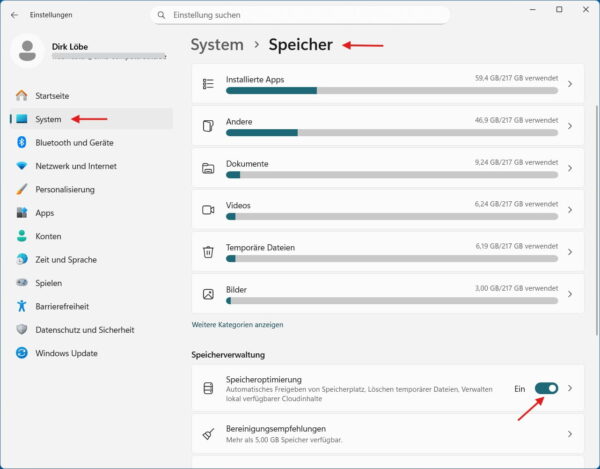Turn off the Speicheroptimierung toggle
The height and width of the screenshot is (469, 600).
pos(546,388)
